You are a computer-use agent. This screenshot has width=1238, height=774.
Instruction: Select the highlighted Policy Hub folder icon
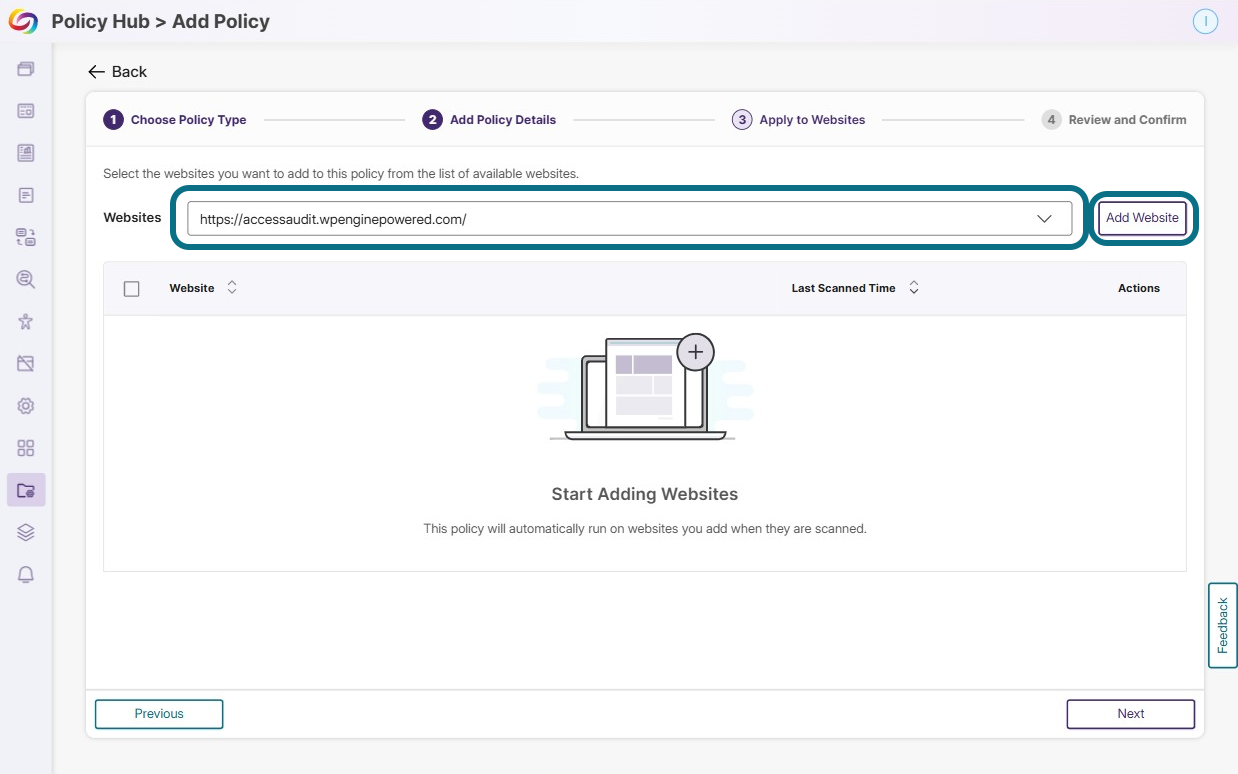tap(26, 490)
